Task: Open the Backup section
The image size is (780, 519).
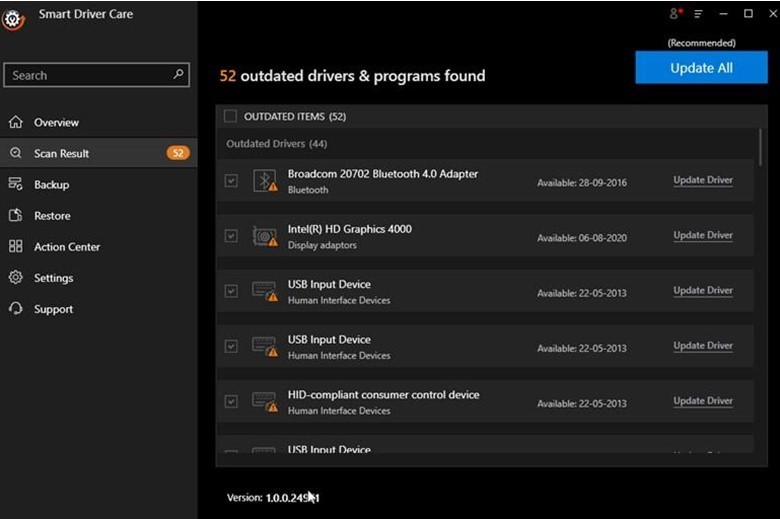Action: coord(52,185)
